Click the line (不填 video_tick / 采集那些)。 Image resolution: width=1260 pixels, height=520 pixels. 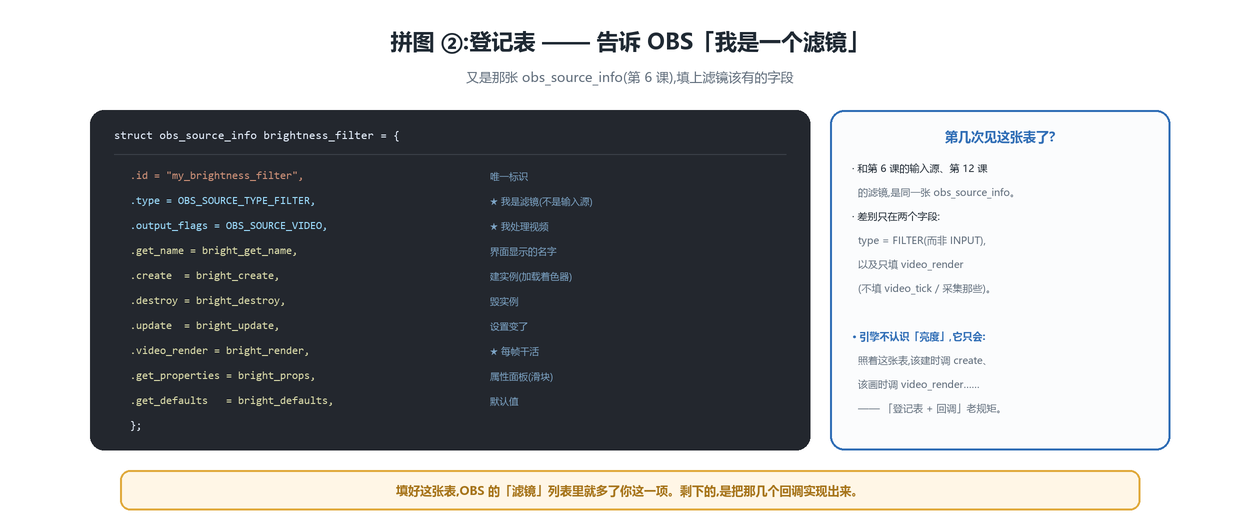click(x=925, y=289)
